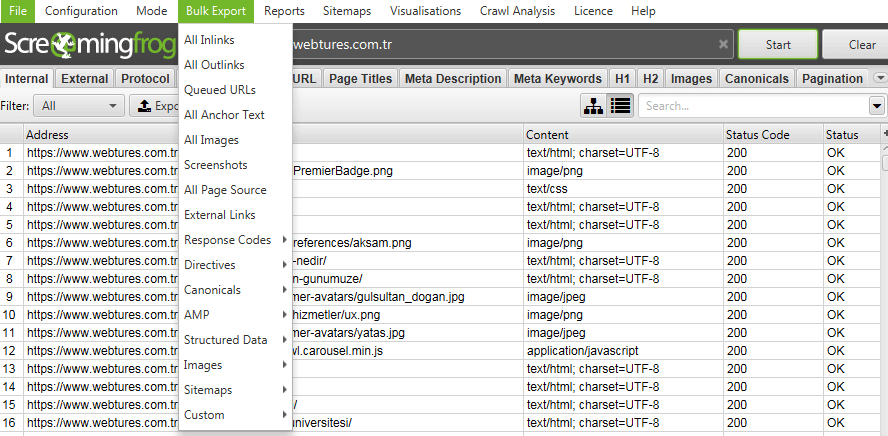888x436 pixels.
Task: Expand the Sitemaps submenu in Bulk Export
Action: click(x=236, y=390)
